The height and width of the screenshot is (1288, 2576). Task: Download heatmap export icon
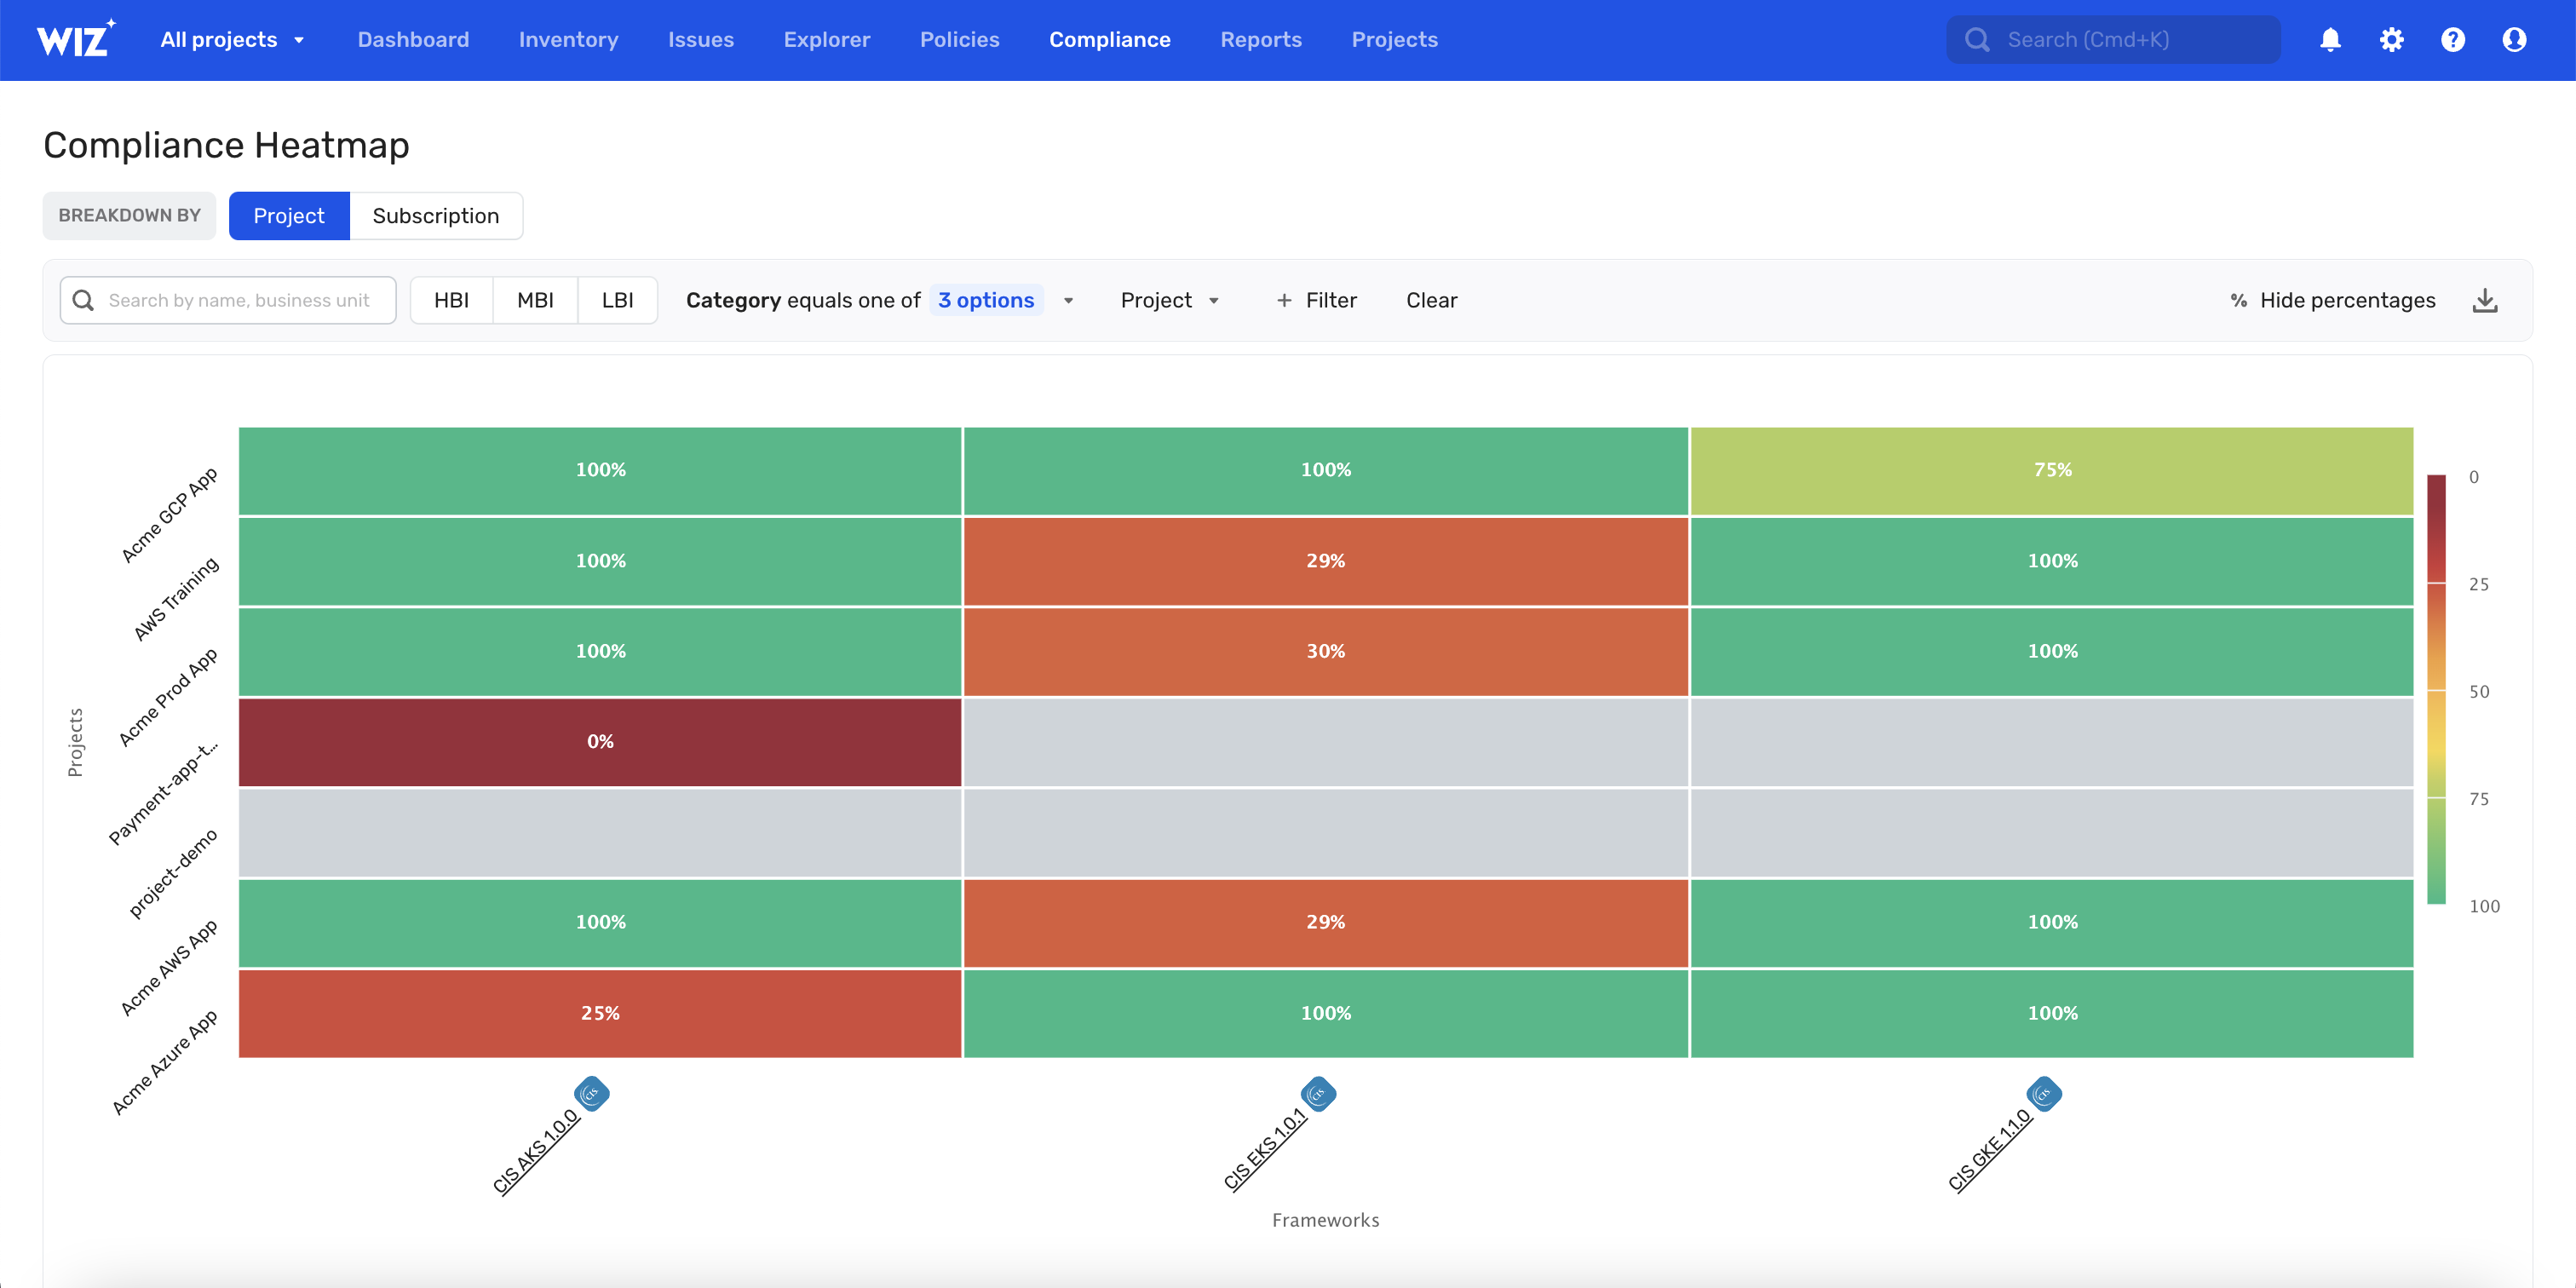(x=2485, y=300)
